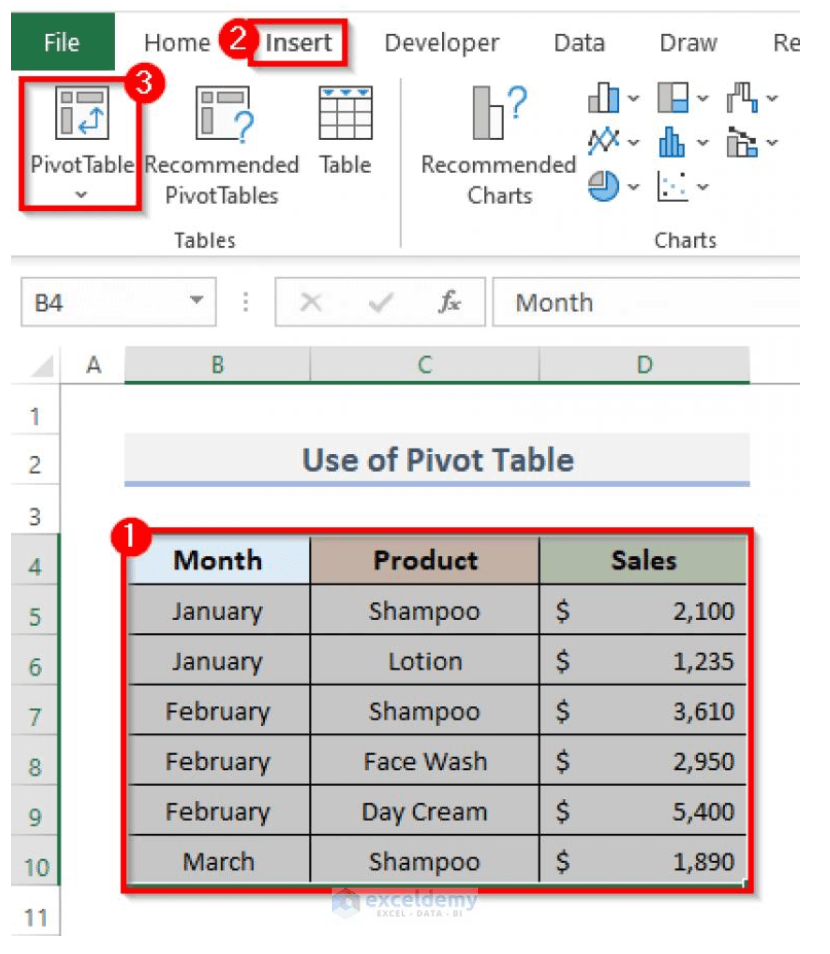Expand the scatter chart dropdown arrow

(x=703, y=187)
